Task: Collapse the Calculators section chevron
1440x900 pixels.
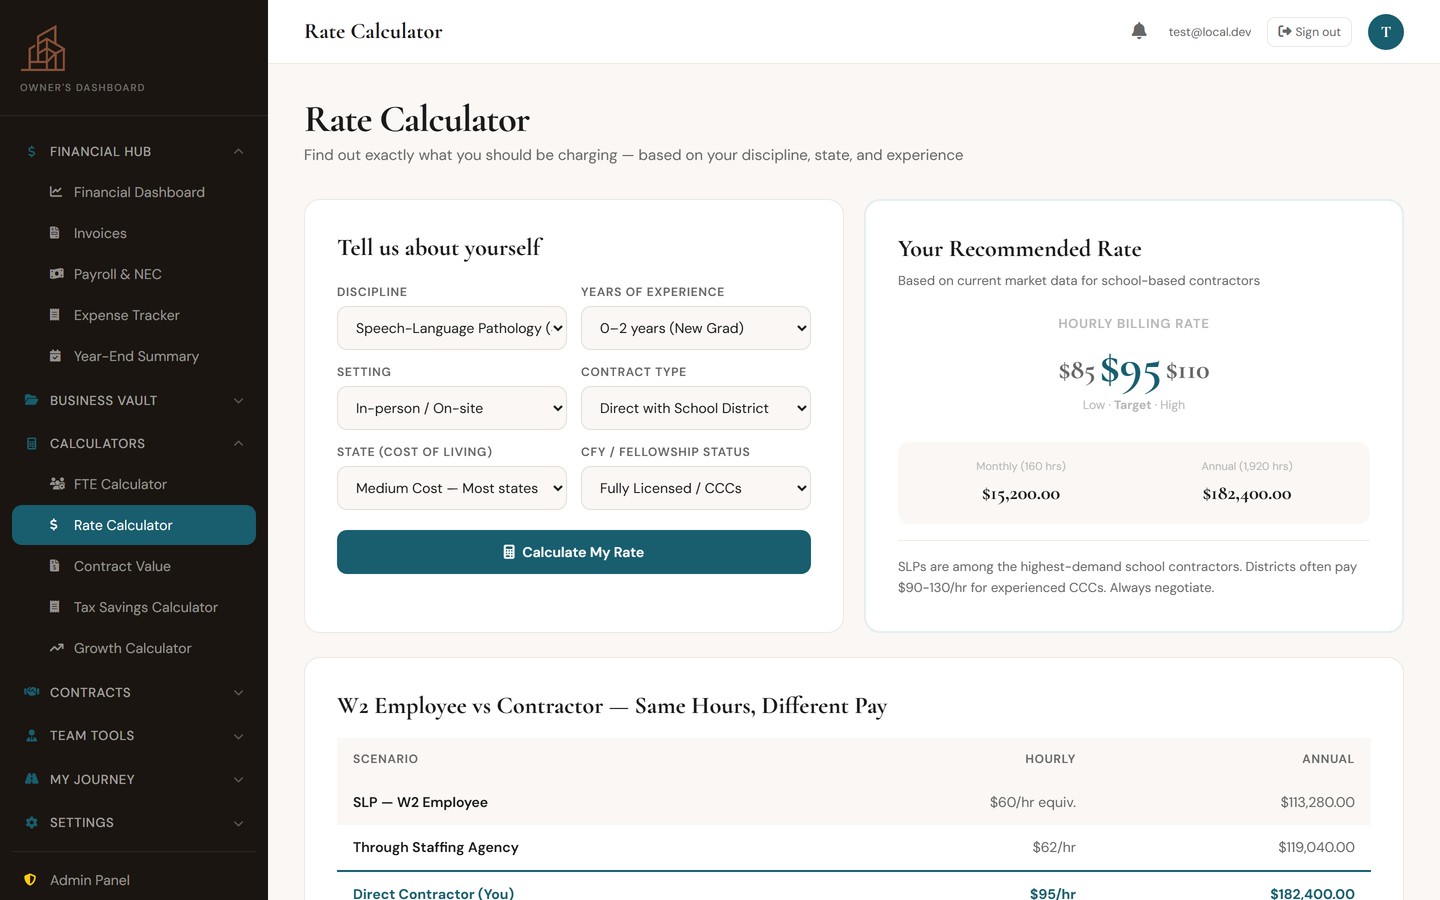Action: tap(238, 444)
